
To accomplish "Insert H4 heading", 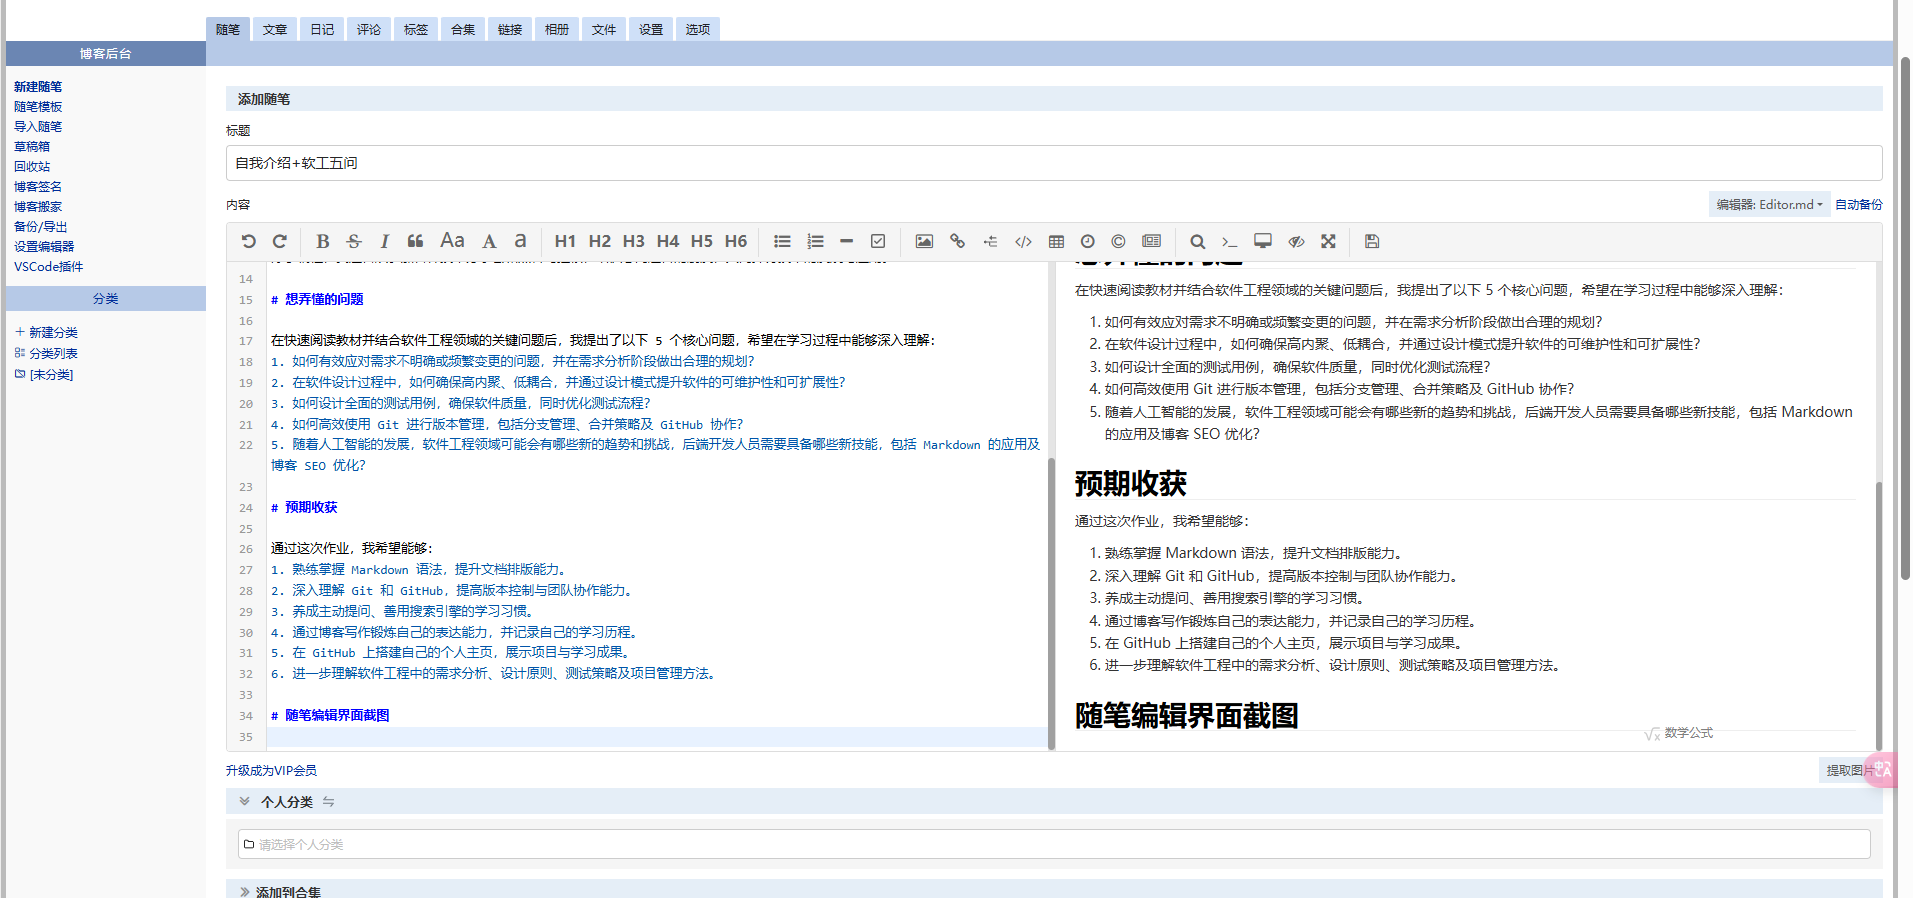I will 667,241.
